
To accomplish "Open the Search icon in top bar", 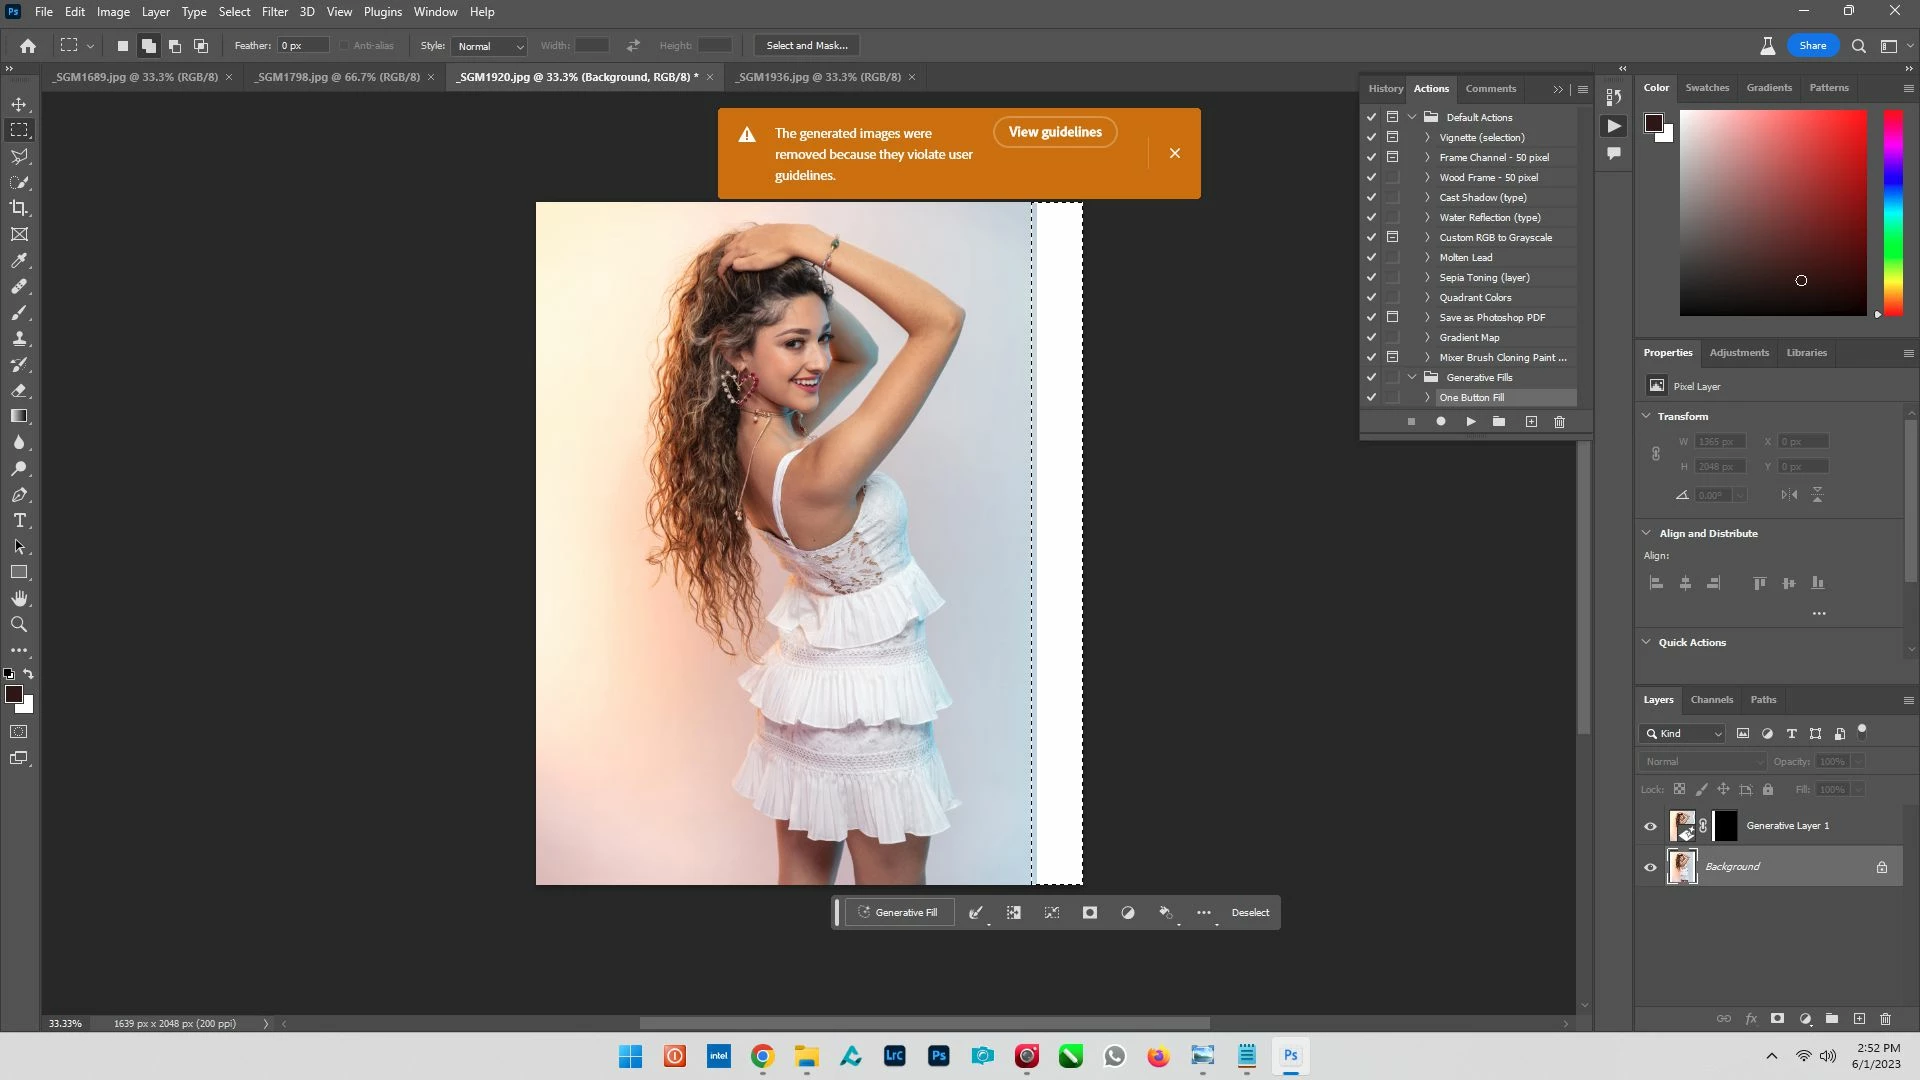I will click(x=1859, y=46).
